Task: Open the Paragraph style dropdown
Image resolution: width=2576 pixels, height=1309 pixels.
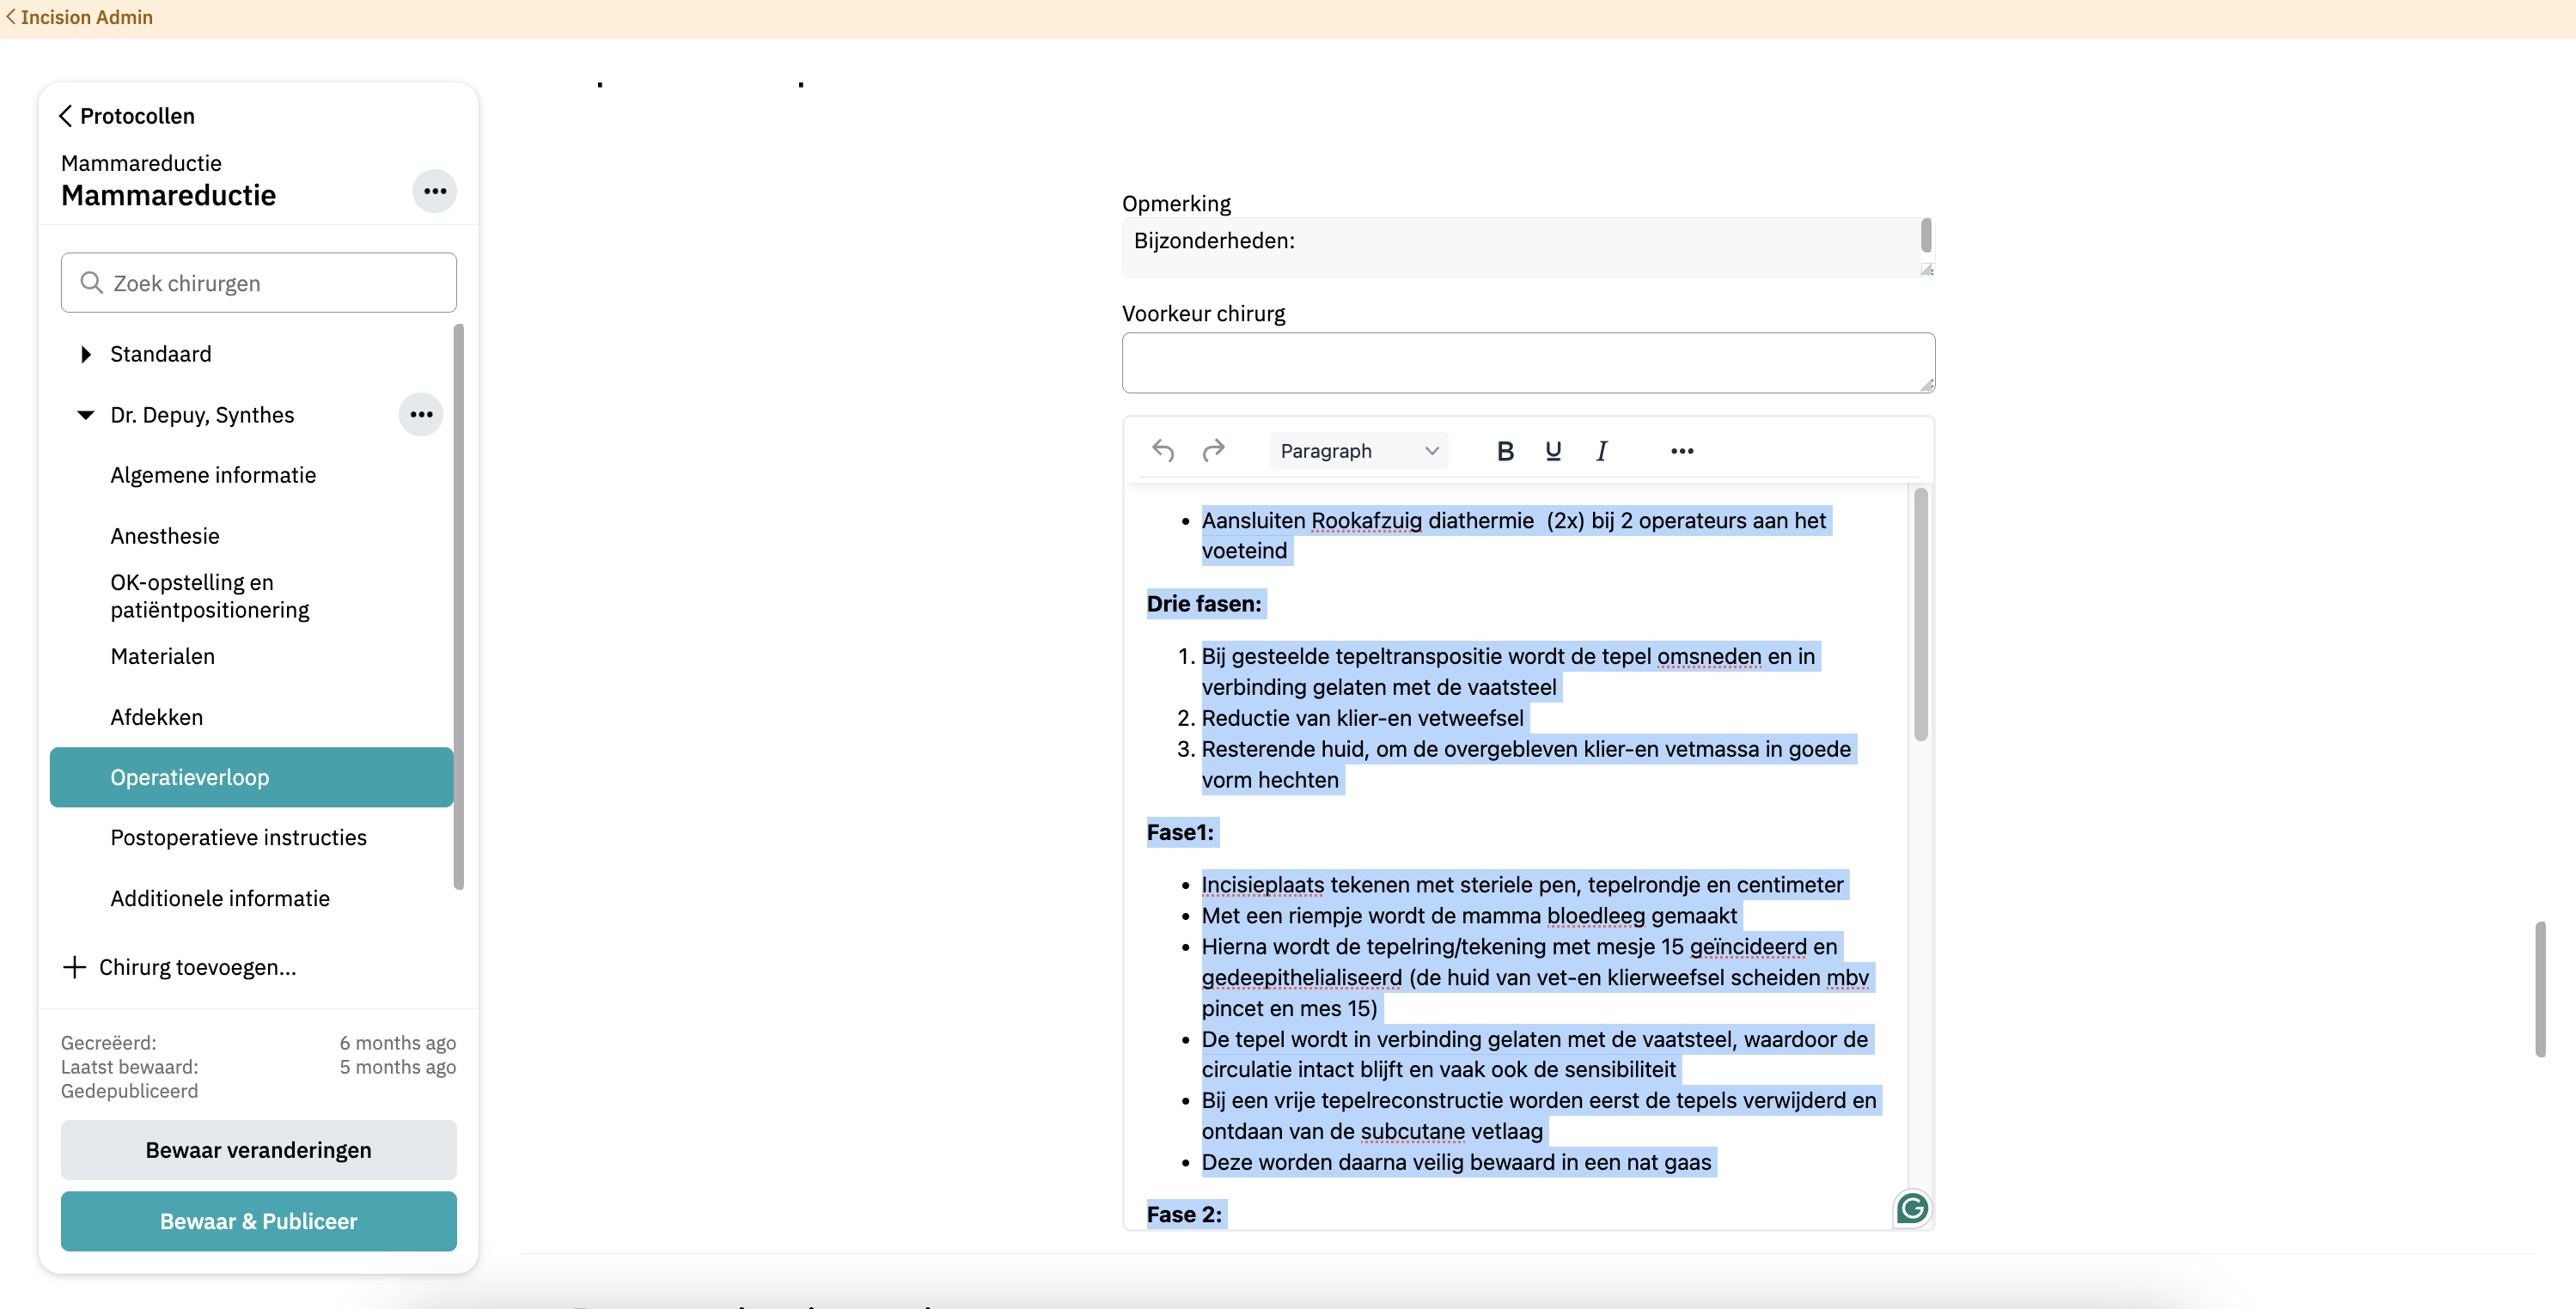Action: coord(1358,451)
